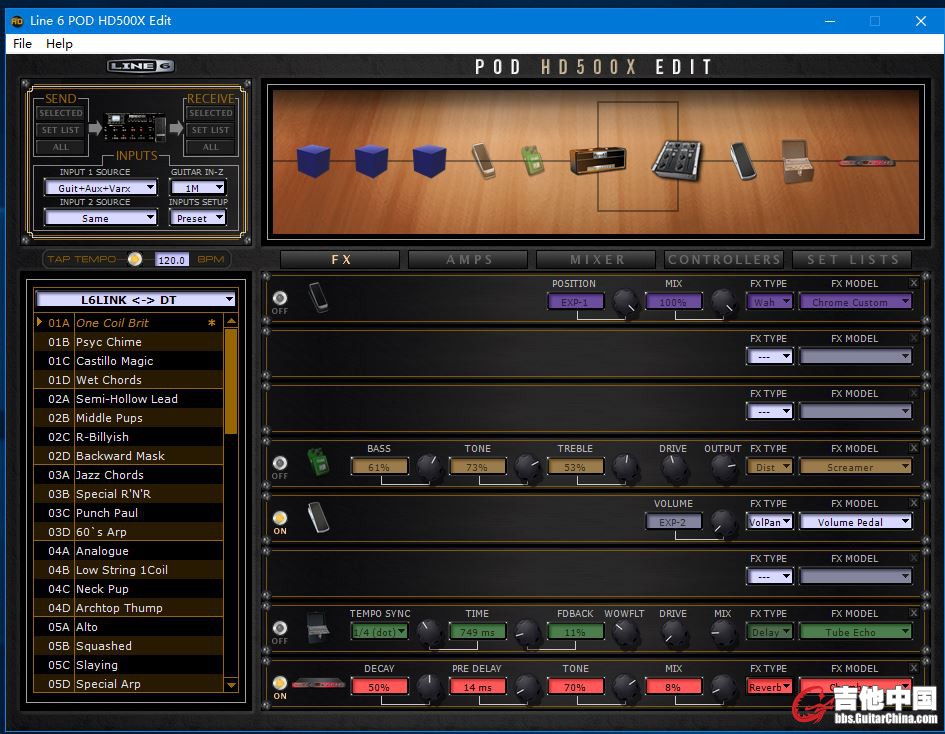945x734 pixels.
Task: Select the green Screamer pedal in signal chain
Action: tap(532, 160)
